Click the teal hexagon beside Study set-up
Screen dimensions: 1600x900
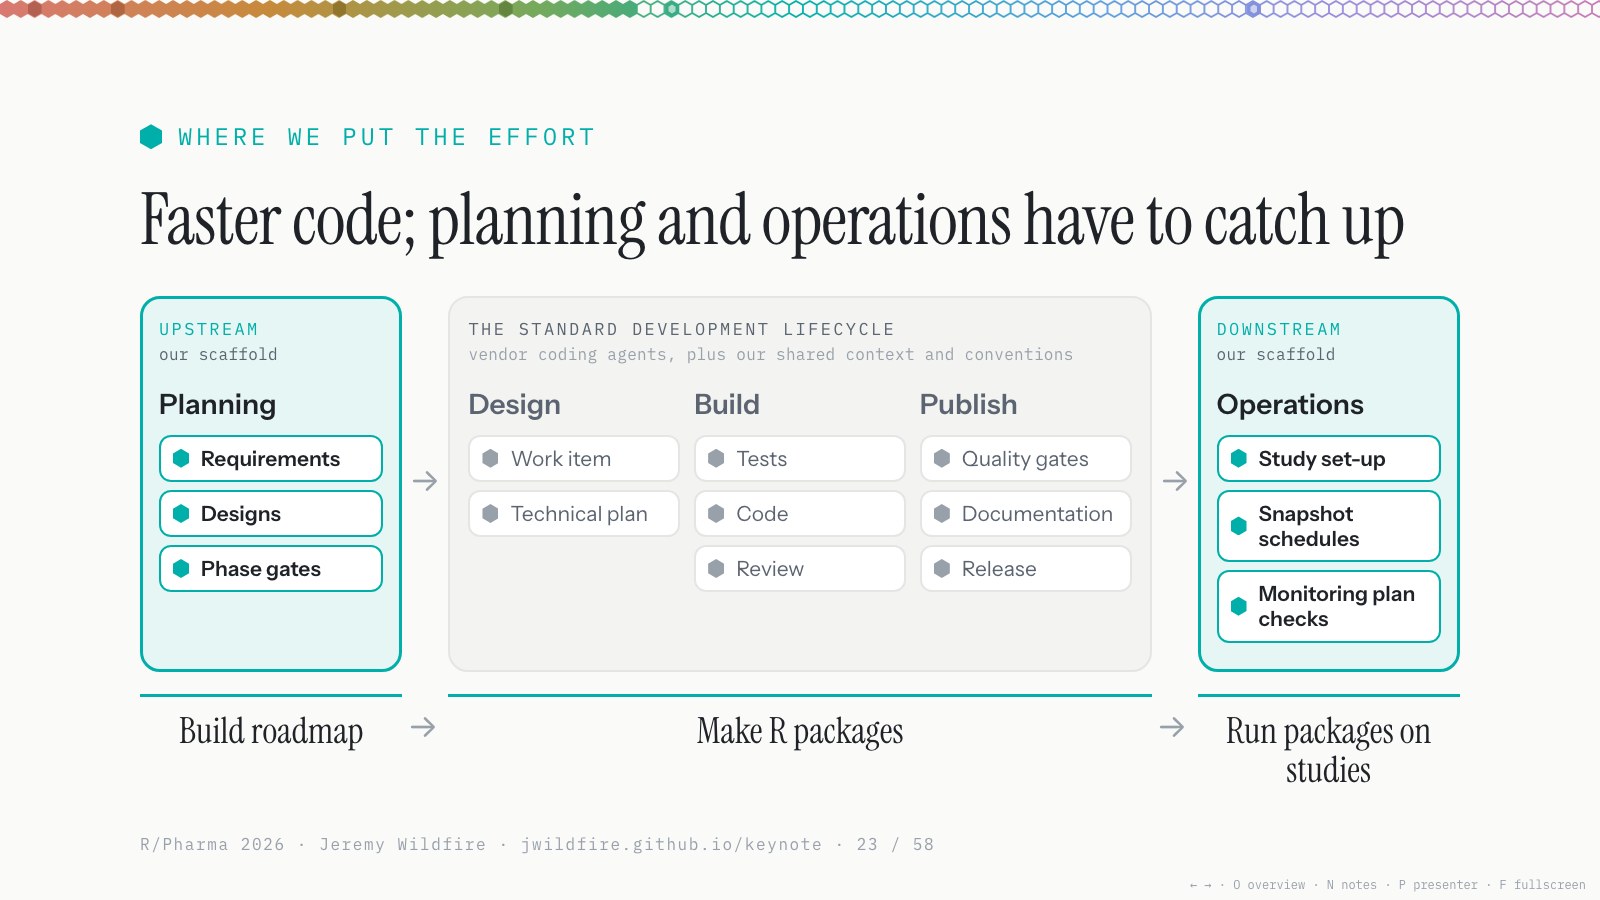(x=1239, y=458)
